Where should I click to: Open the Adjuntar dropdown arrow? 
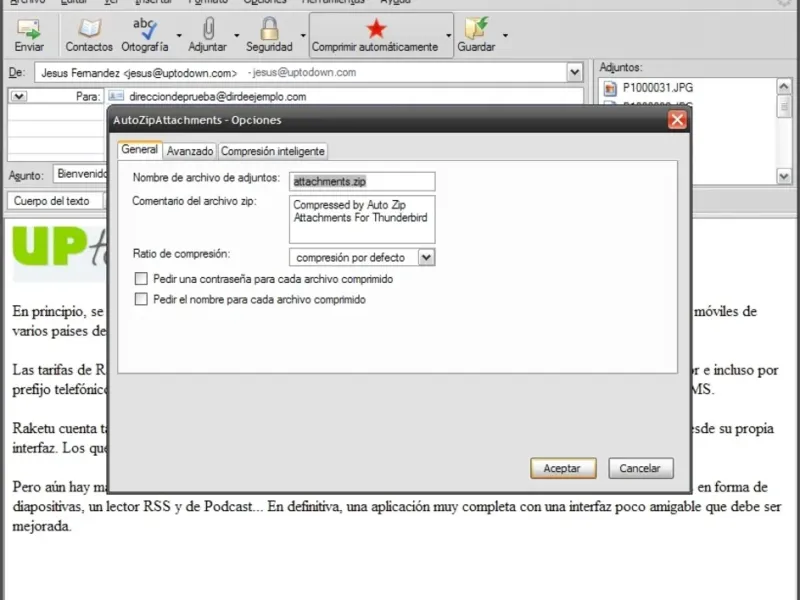point(237,35)
